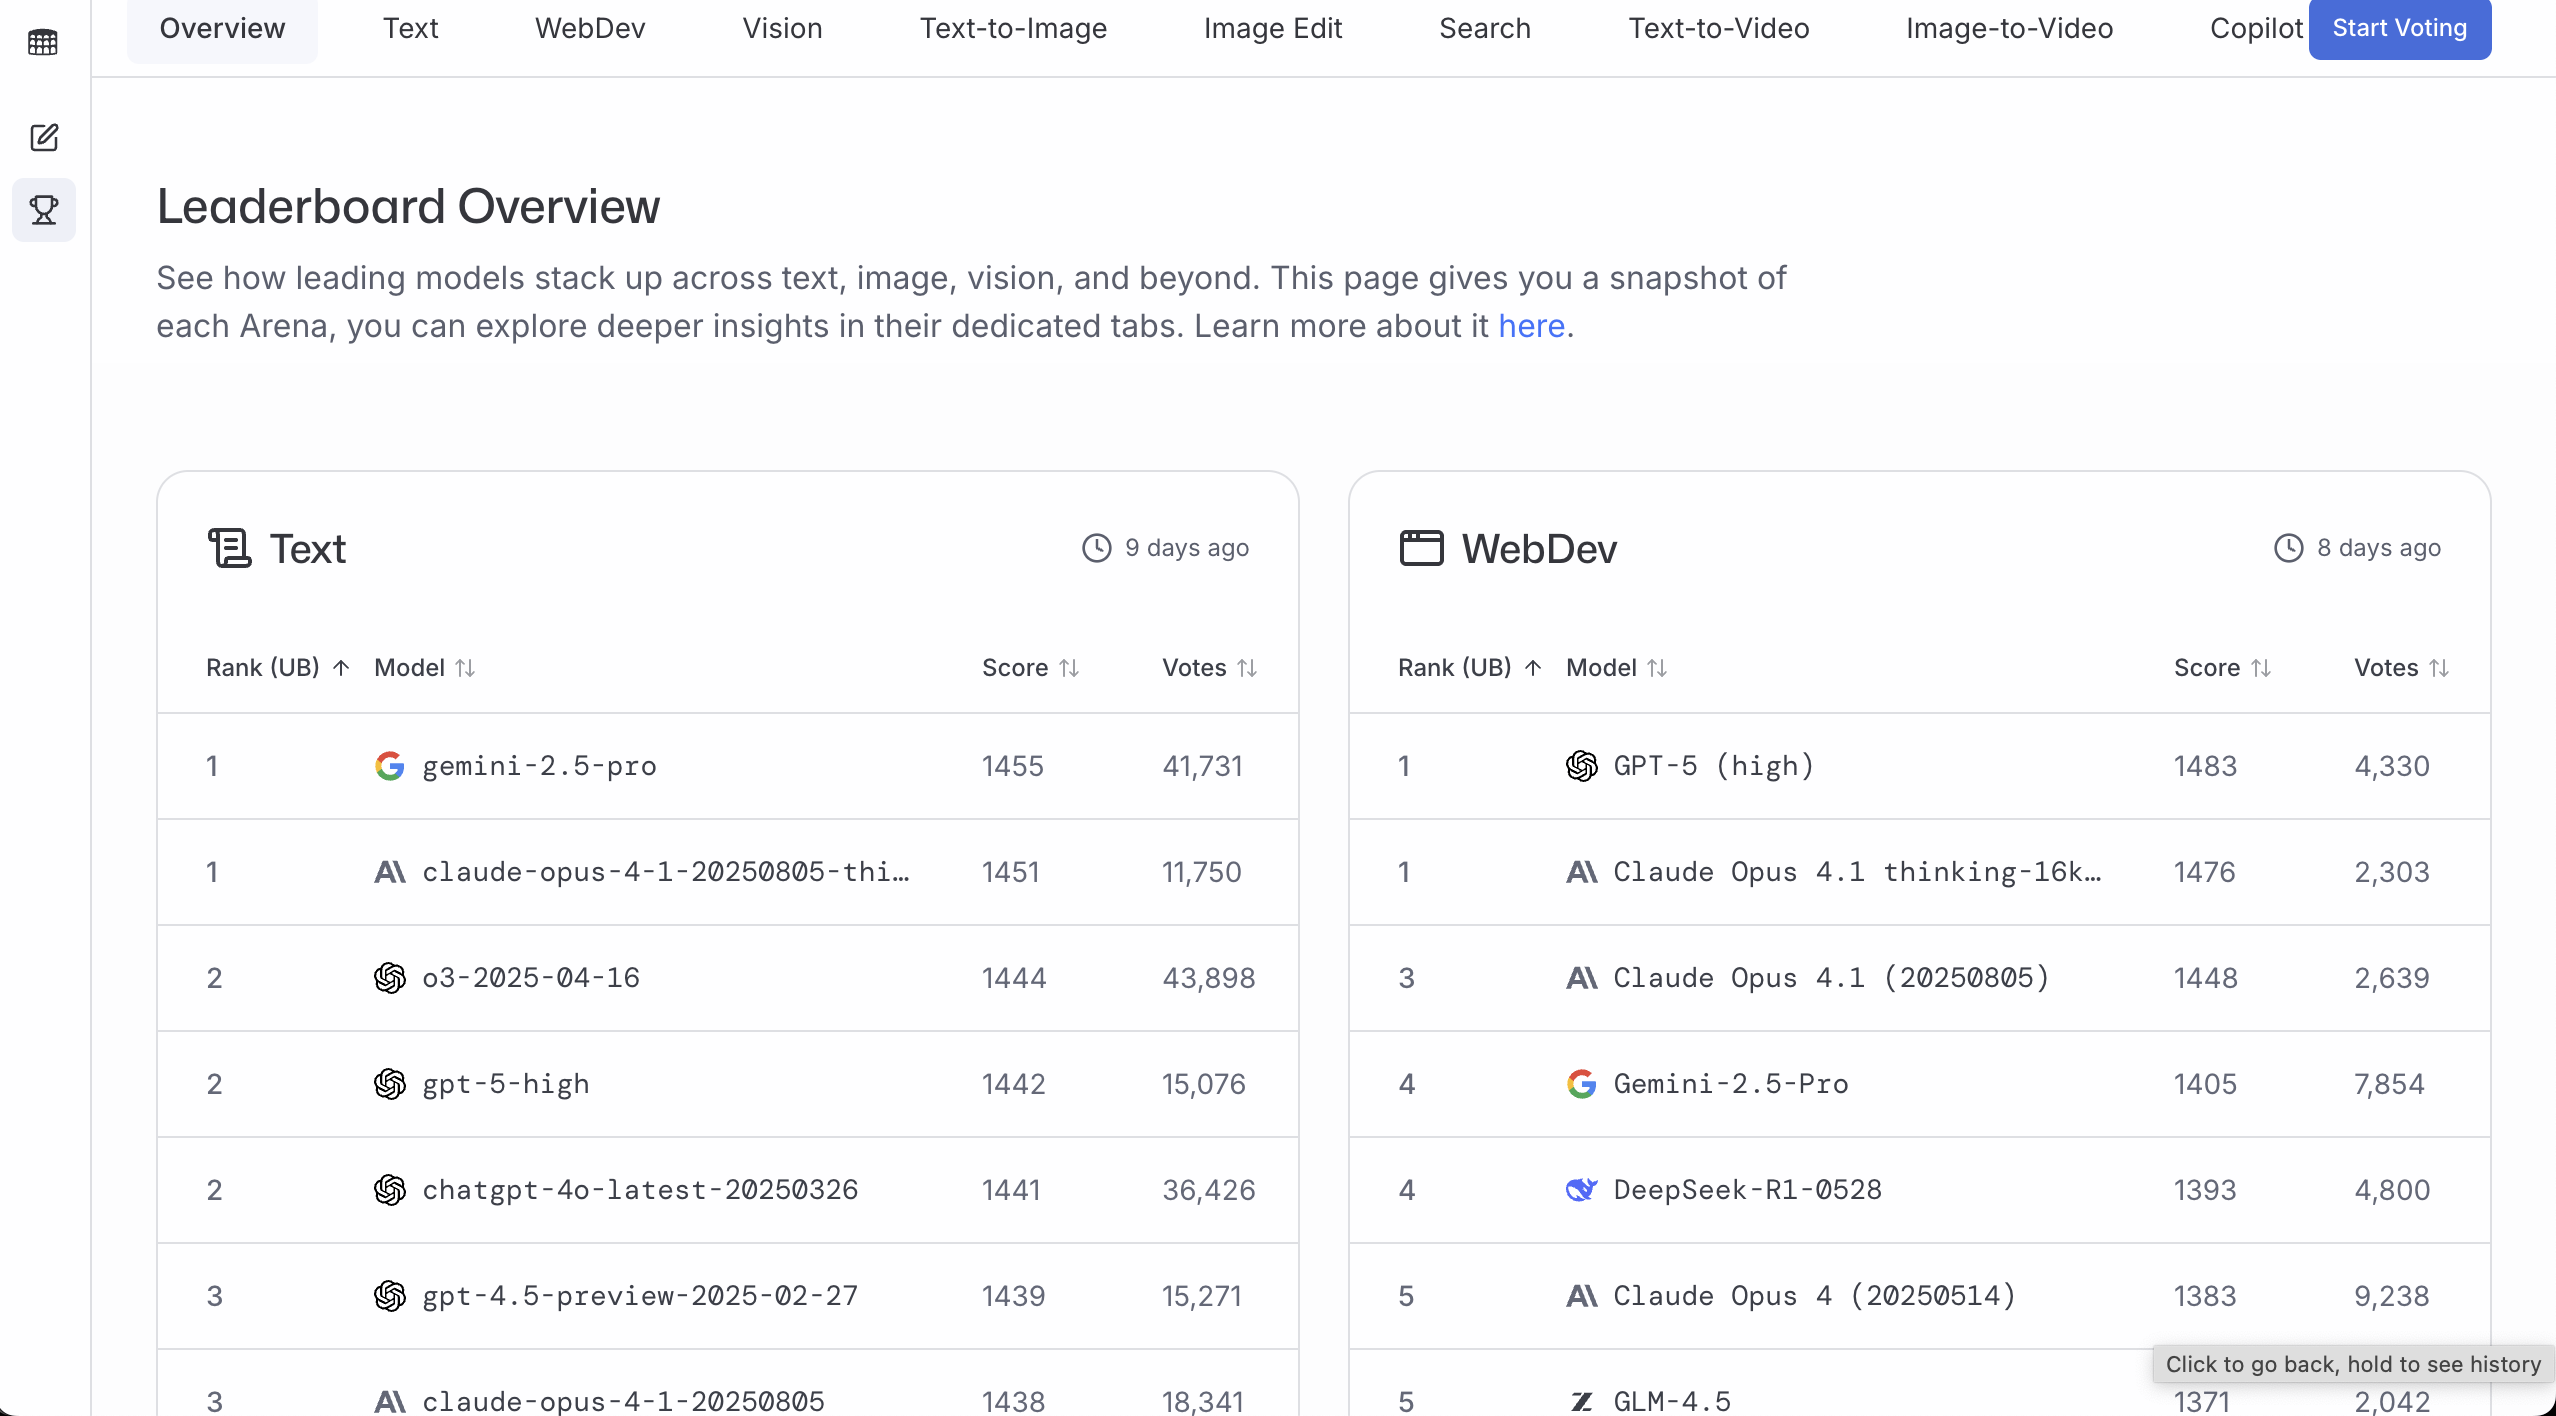Toggle Rank (UB) sort in WebDev table
The image size is (2556, 1416).
(x=1469, y=668)
